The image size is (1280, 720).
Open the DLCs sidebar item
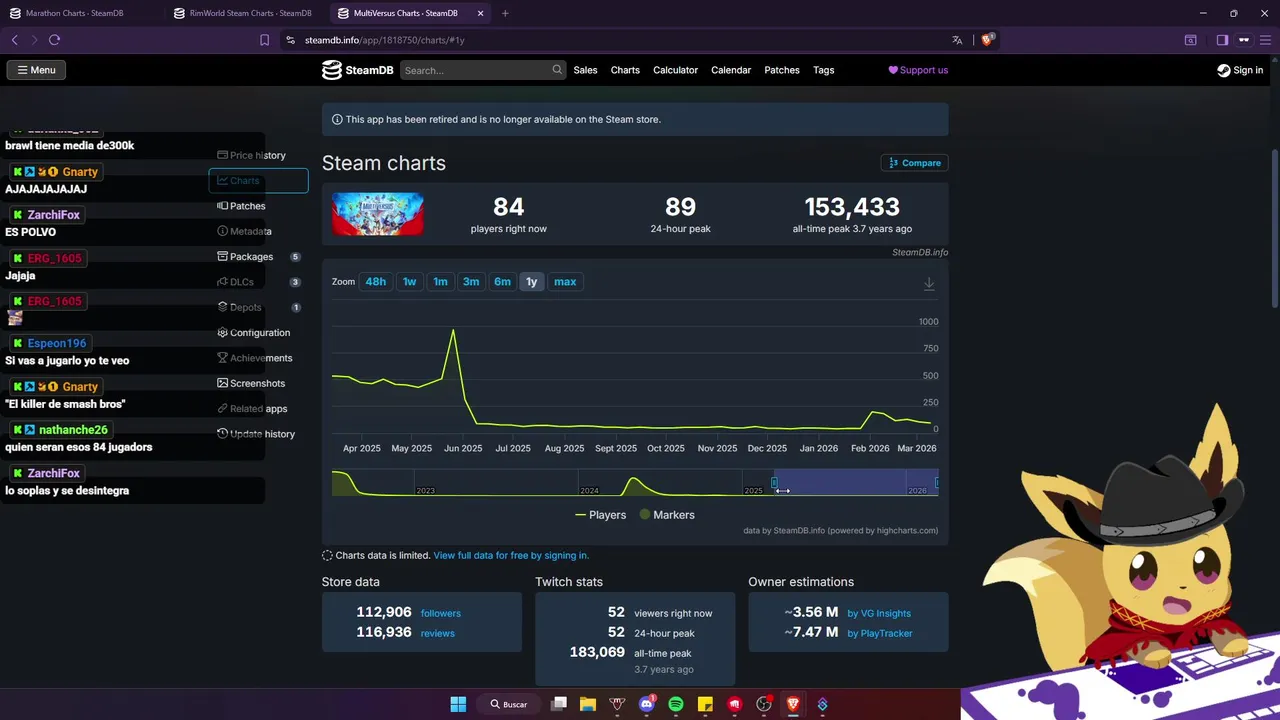258,282
